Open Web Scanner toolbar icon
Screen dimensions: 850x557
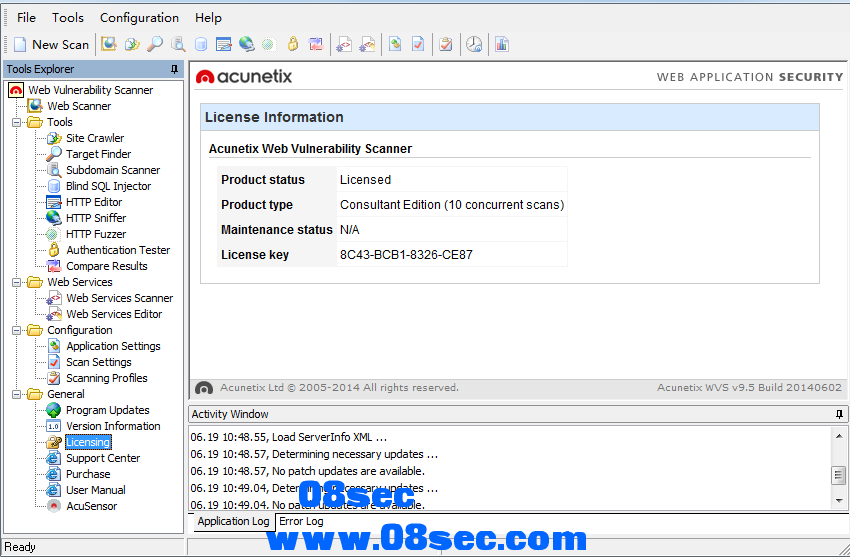pos(108,44)
